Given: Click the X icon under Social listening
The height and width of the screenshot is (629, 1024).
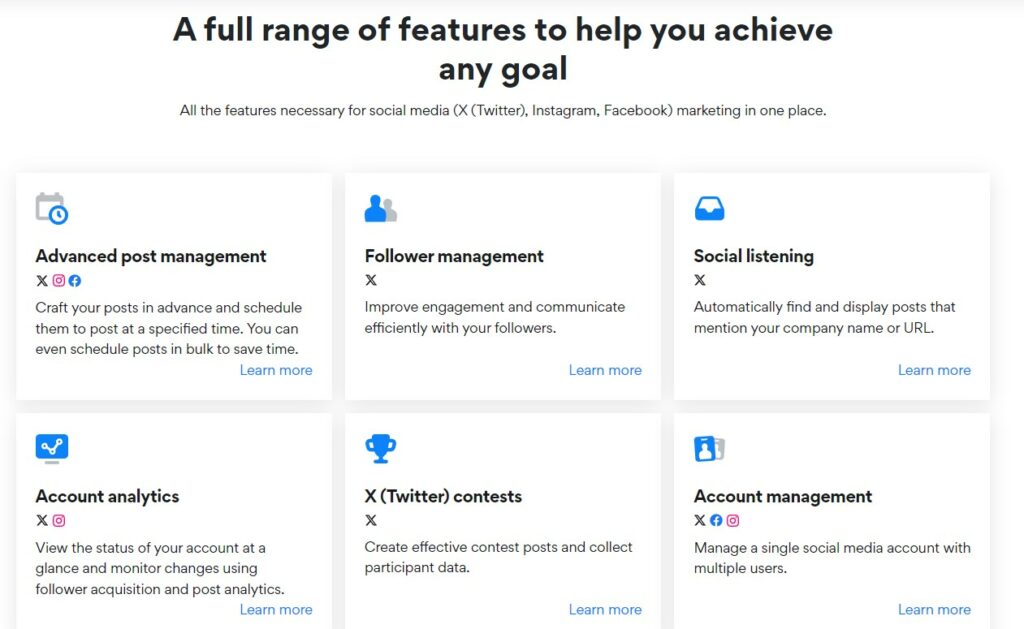Looking at the screenshot, I should click(700, 281).
